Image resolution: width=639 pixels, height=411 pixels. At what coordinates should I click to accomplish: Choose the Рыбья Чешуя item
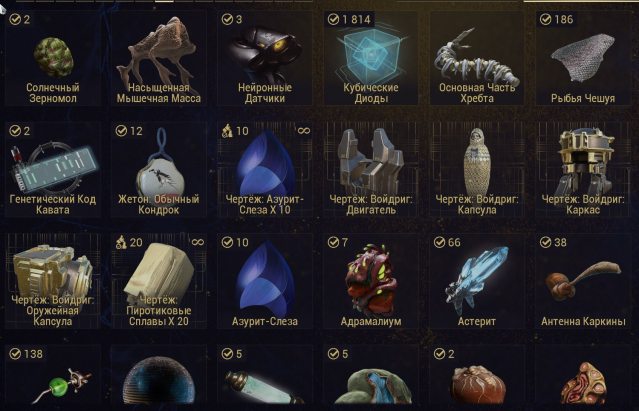(583, 58)
